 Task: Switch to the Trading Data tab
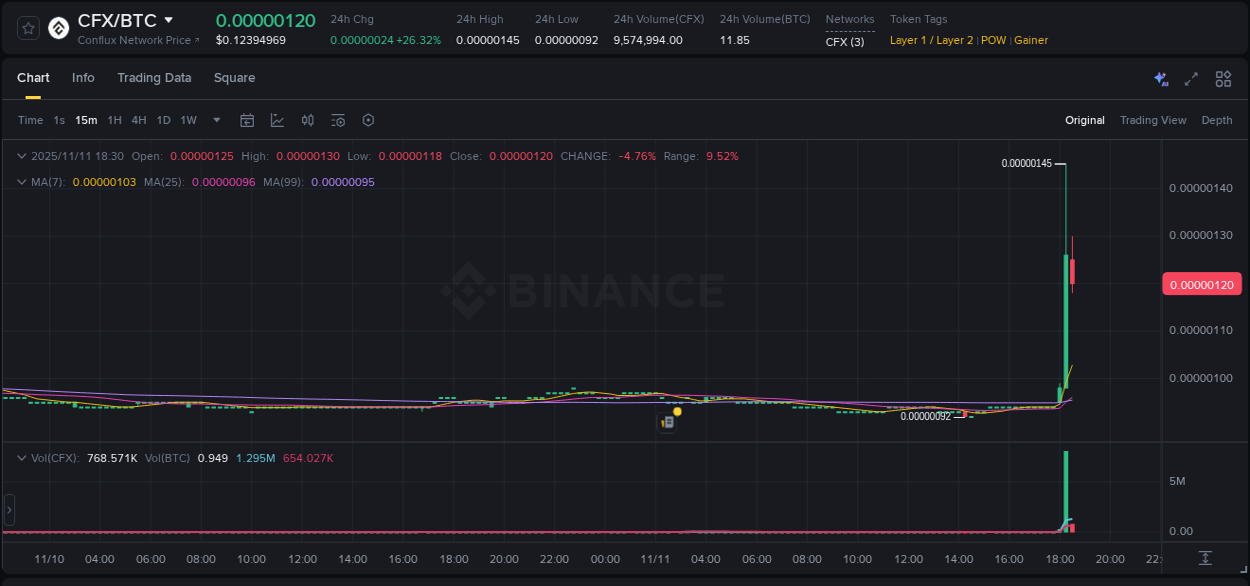[154, 78]
